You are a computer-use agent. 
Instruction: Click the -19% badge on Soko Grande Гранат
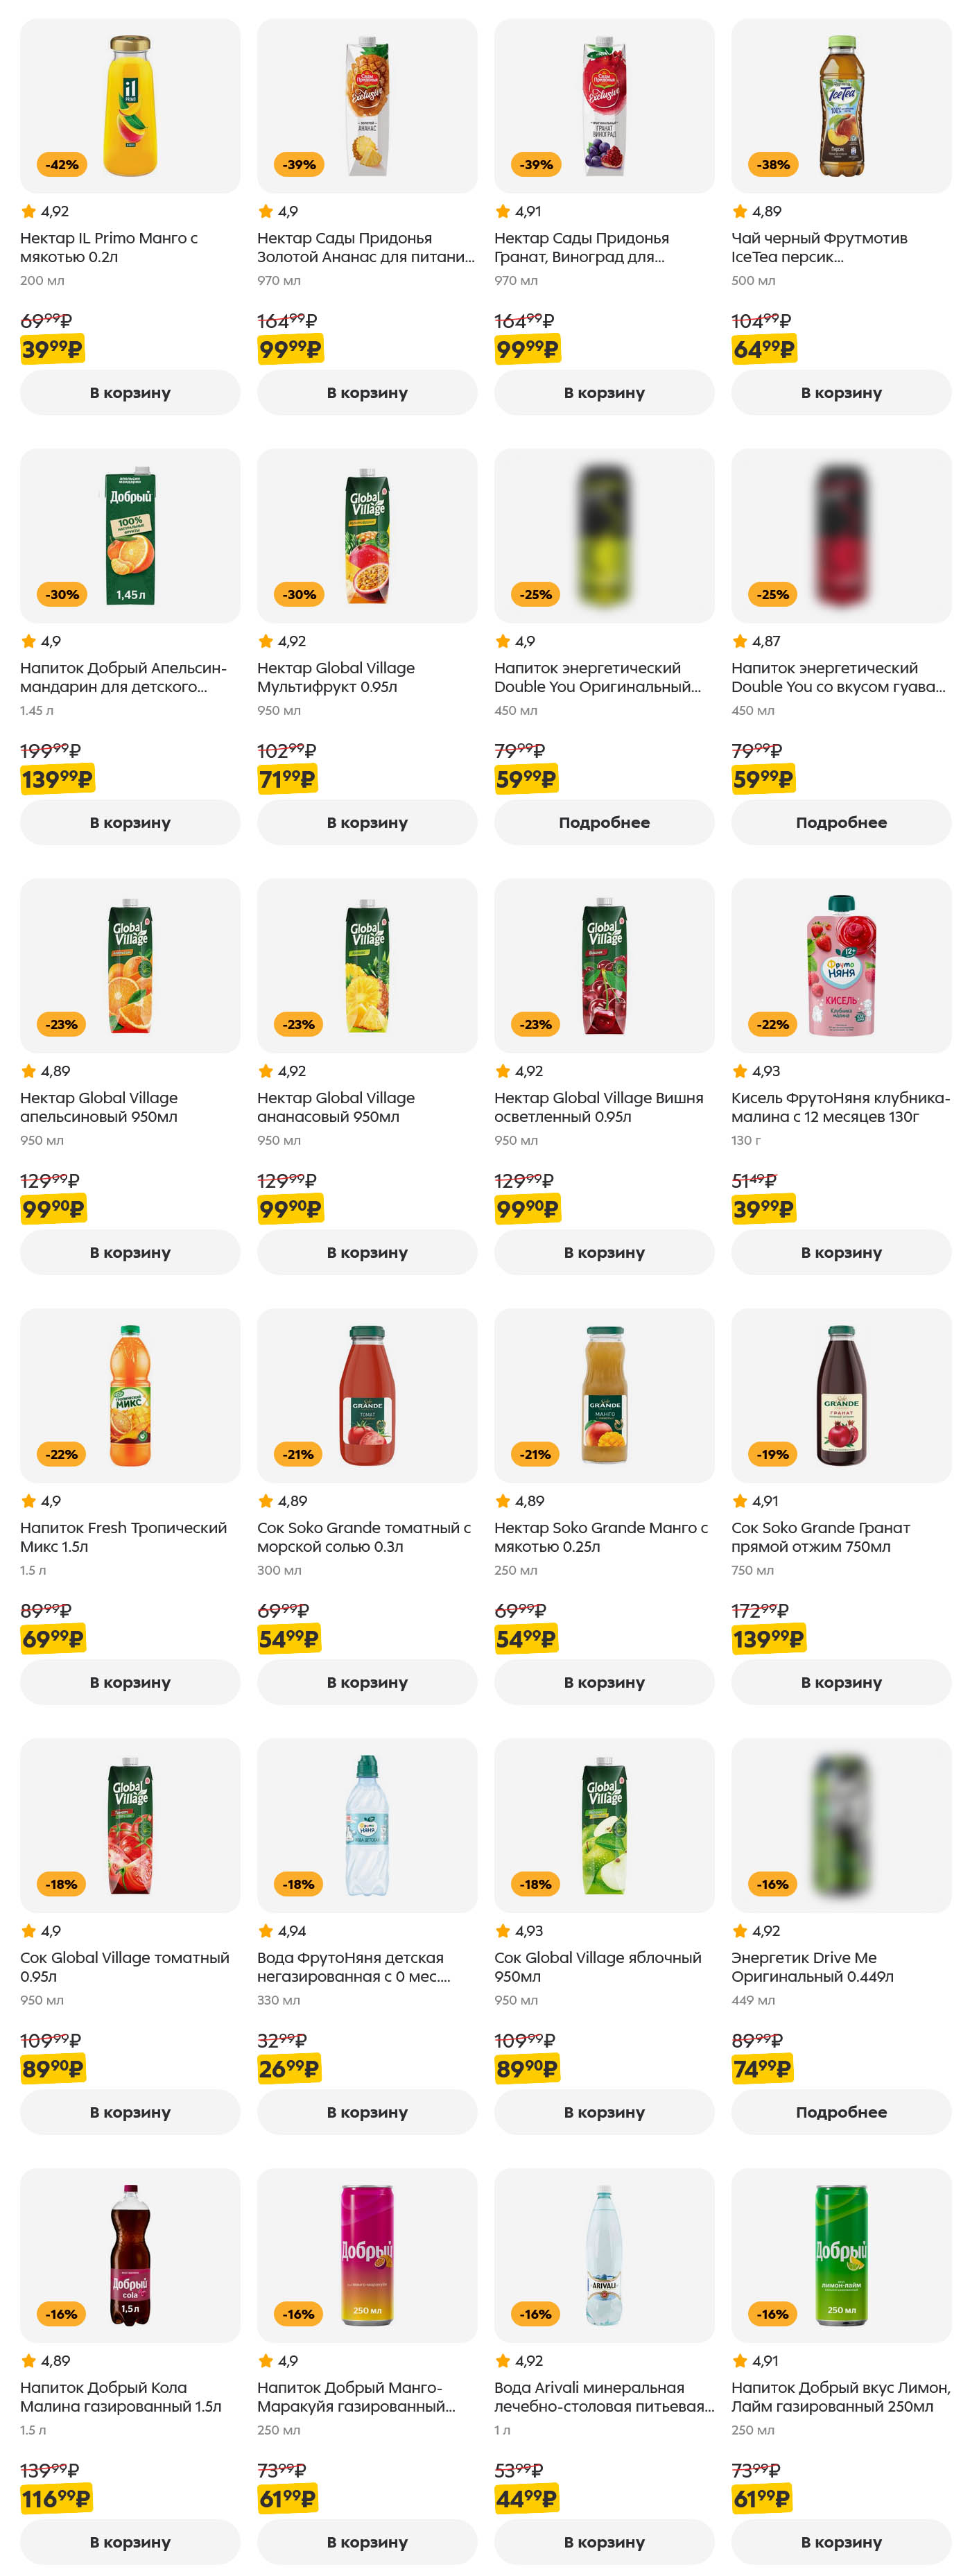point(773,1454)
